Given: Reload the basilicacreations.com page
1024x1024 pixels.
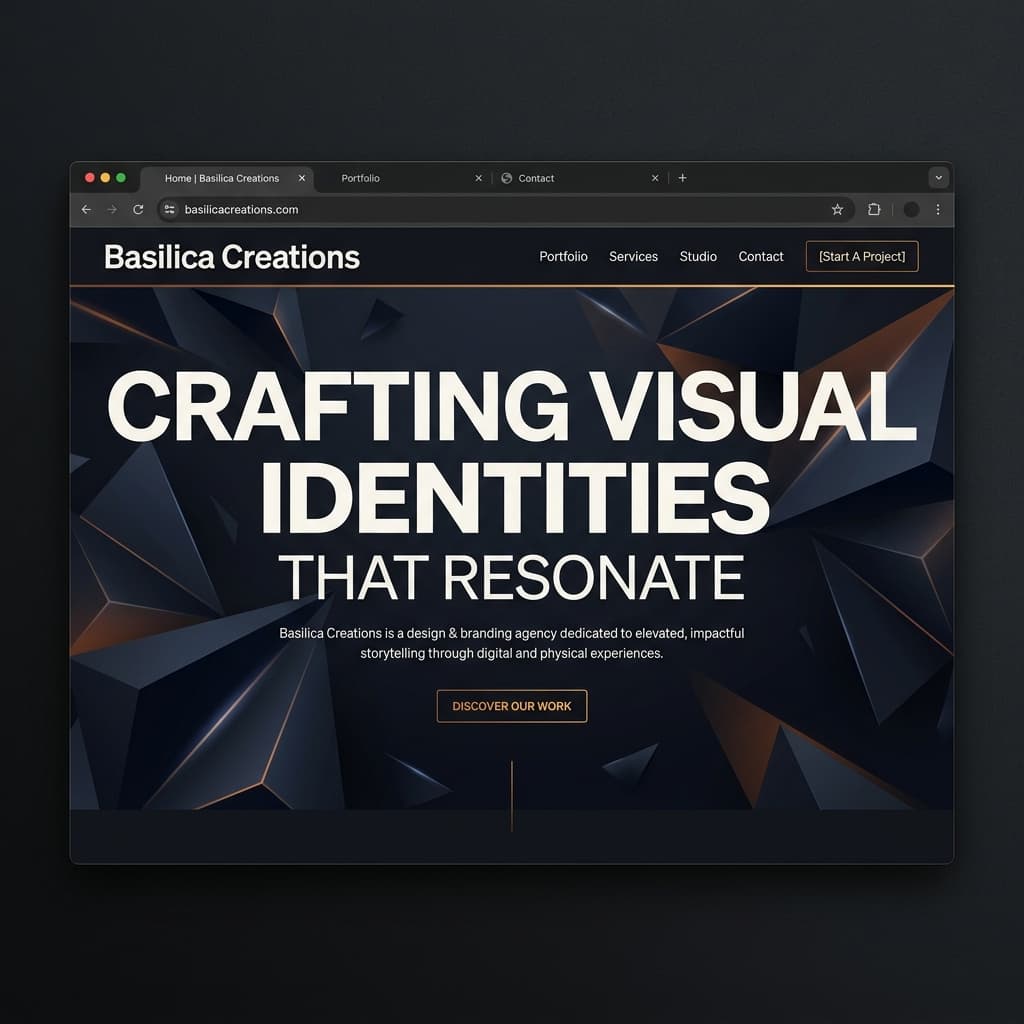Looking at the screenshot, I should pyautogui.click(x=138, y=210).
